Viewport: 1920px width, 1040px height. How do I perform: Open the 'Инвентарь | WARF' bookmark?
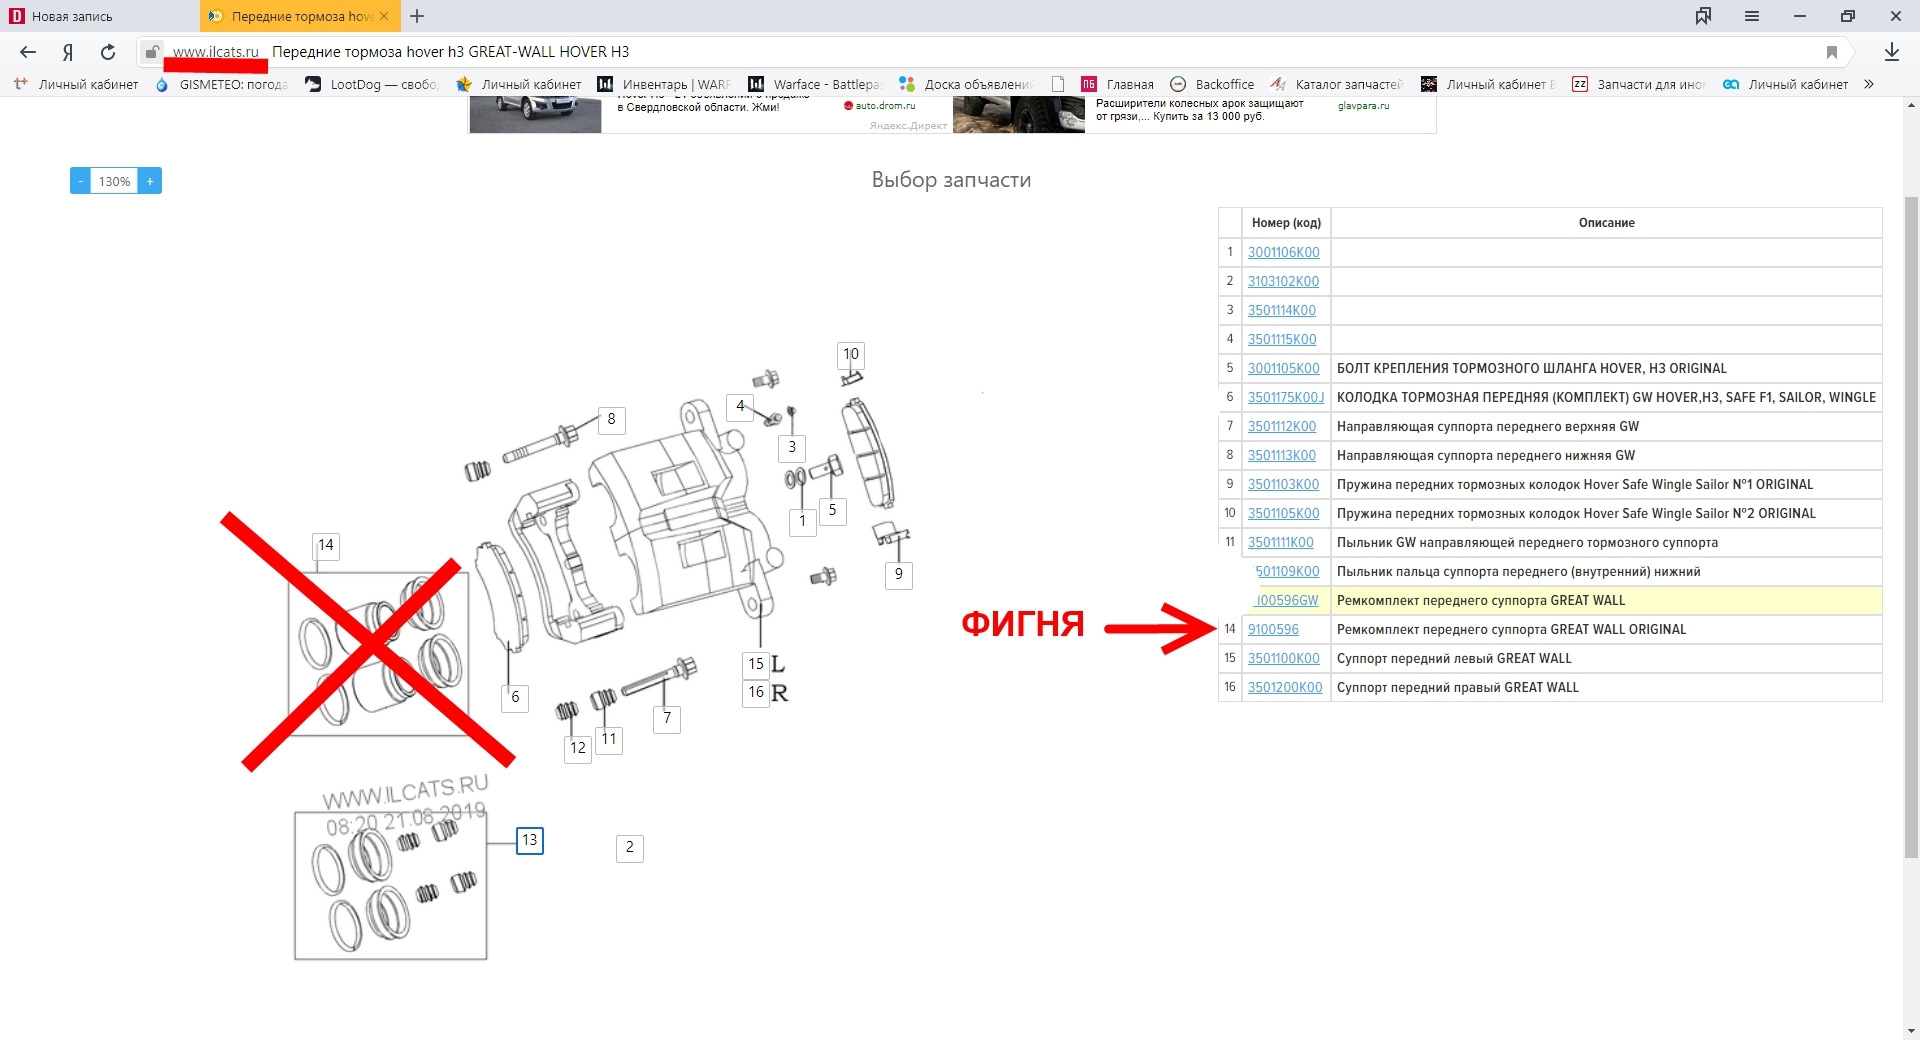click(664, 84)
